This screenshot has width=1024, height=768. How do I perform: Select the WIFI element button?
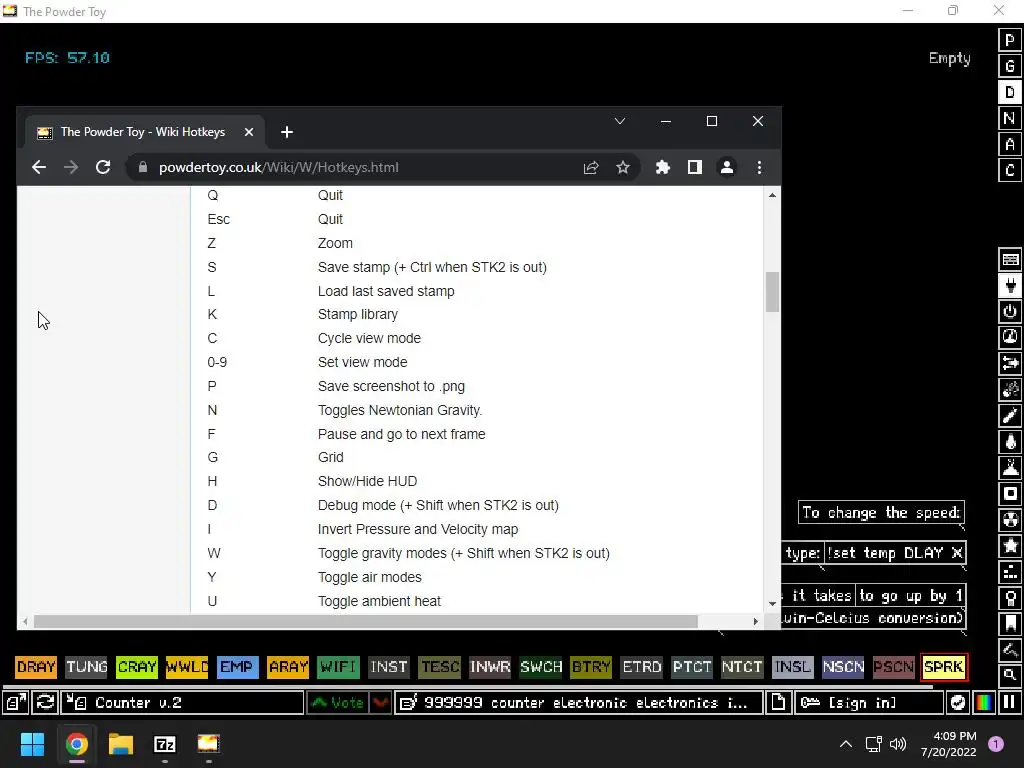click(x=338, y=667)
